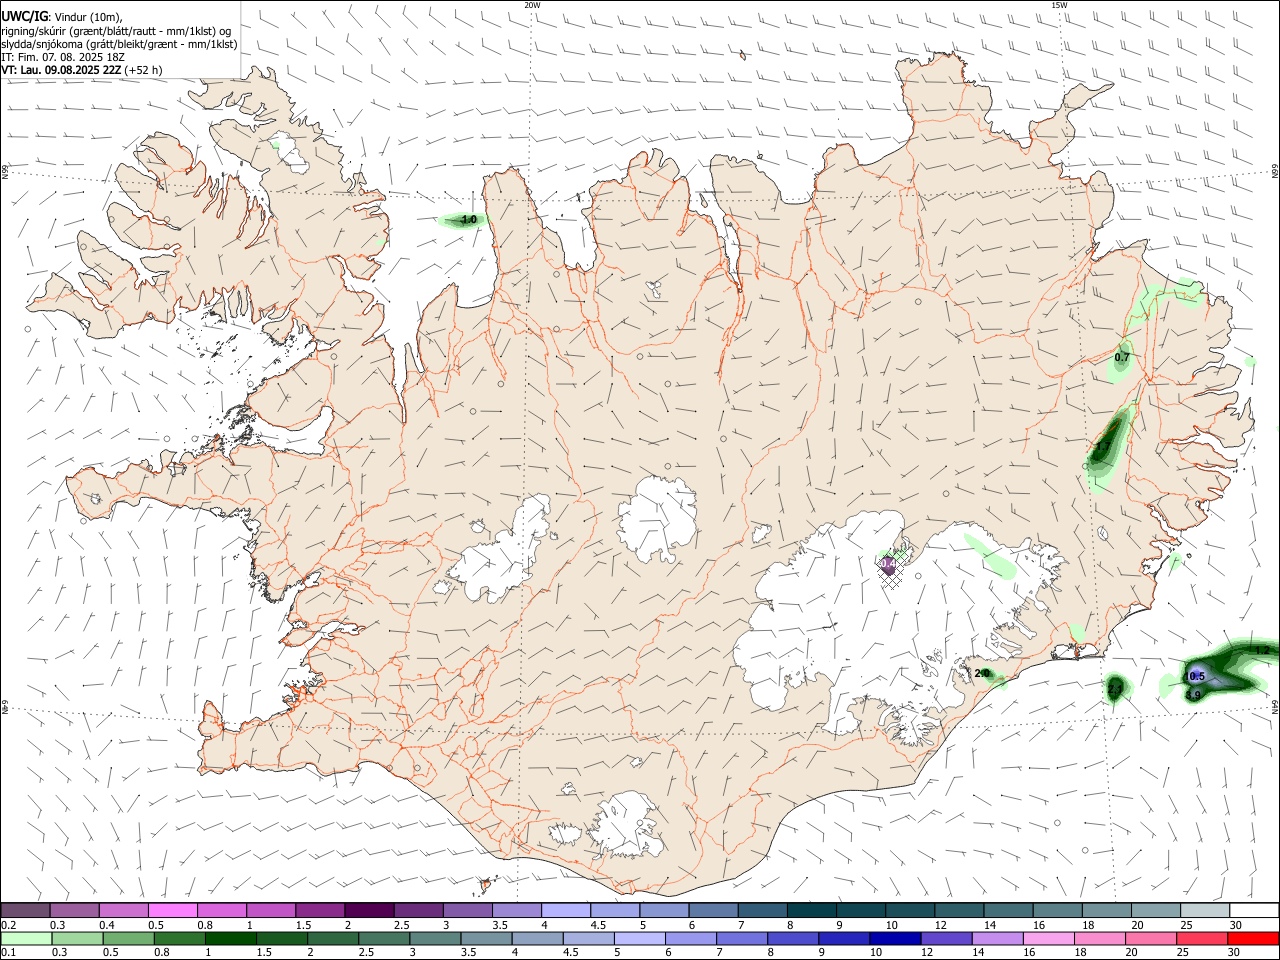The image size is (1280, 960).
Task: Select the darkest purple swatch in upper legend row
Action: 368,910
